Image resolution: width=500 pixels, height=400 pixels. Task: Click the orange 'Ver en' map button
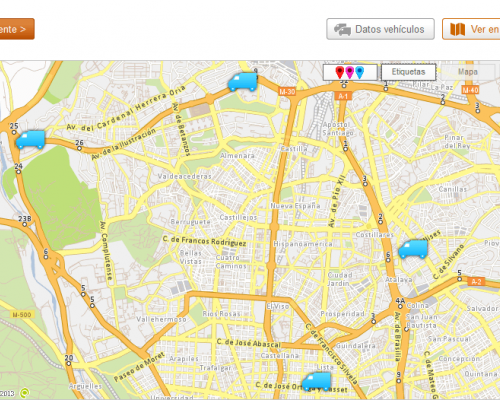click(471, 29)
